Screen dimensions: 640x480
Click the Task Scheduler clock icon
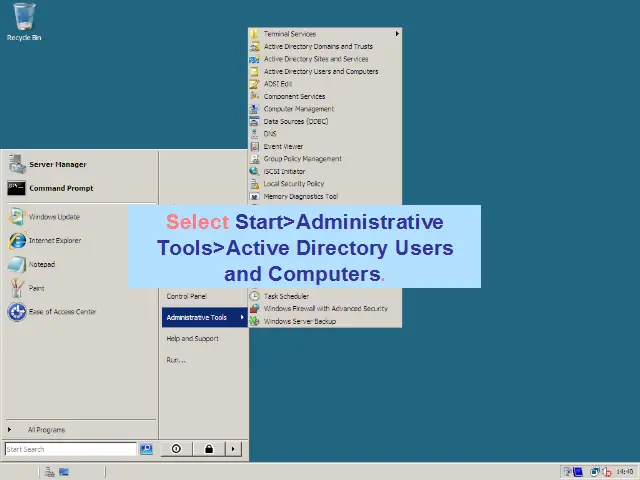254,296
